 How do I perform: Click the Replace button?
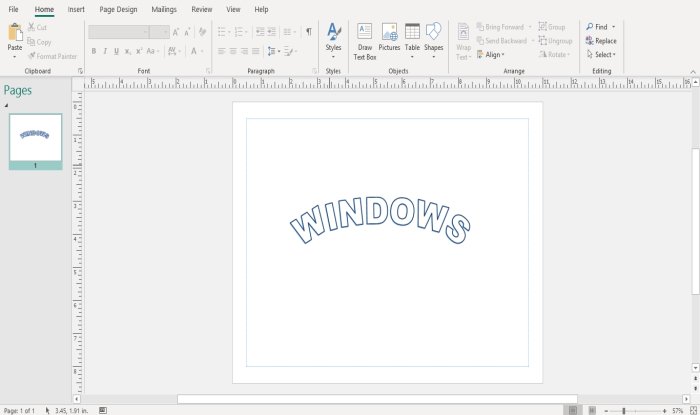click(601, 41)
